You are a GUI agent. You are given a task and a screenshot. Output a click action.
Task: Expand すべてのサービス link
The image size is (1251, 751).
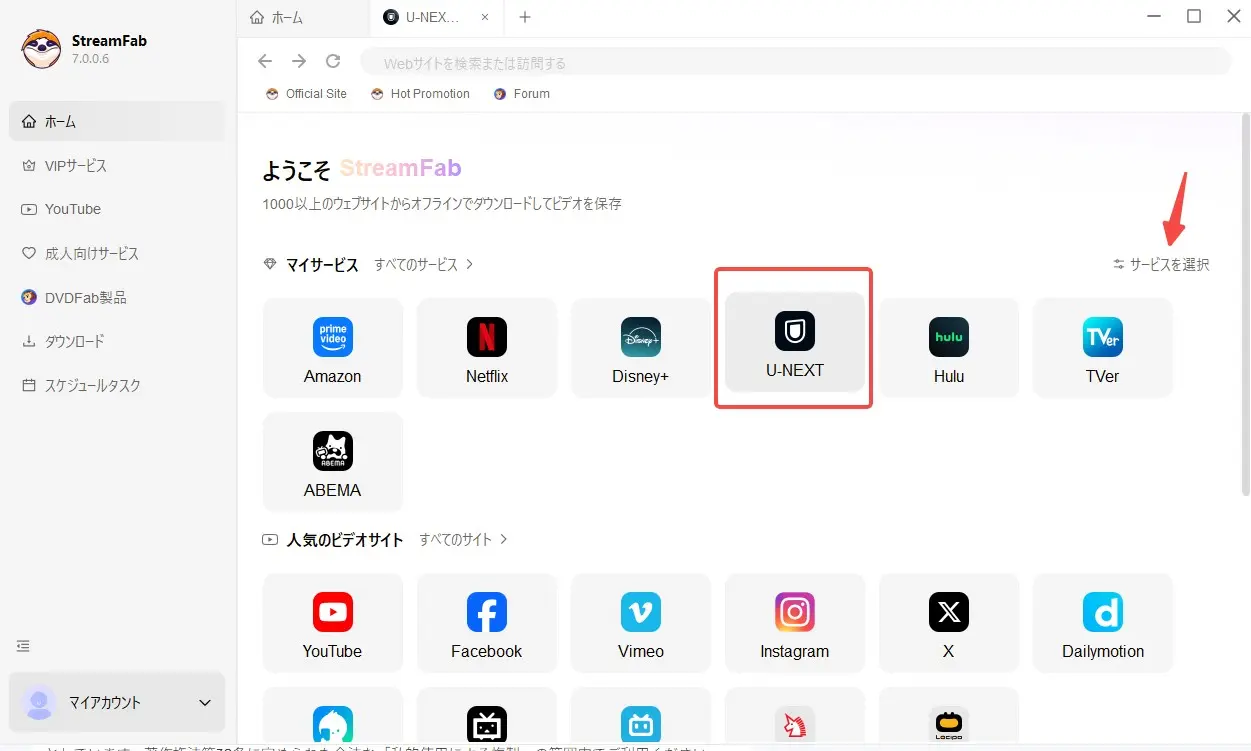(x=424, y=265)
